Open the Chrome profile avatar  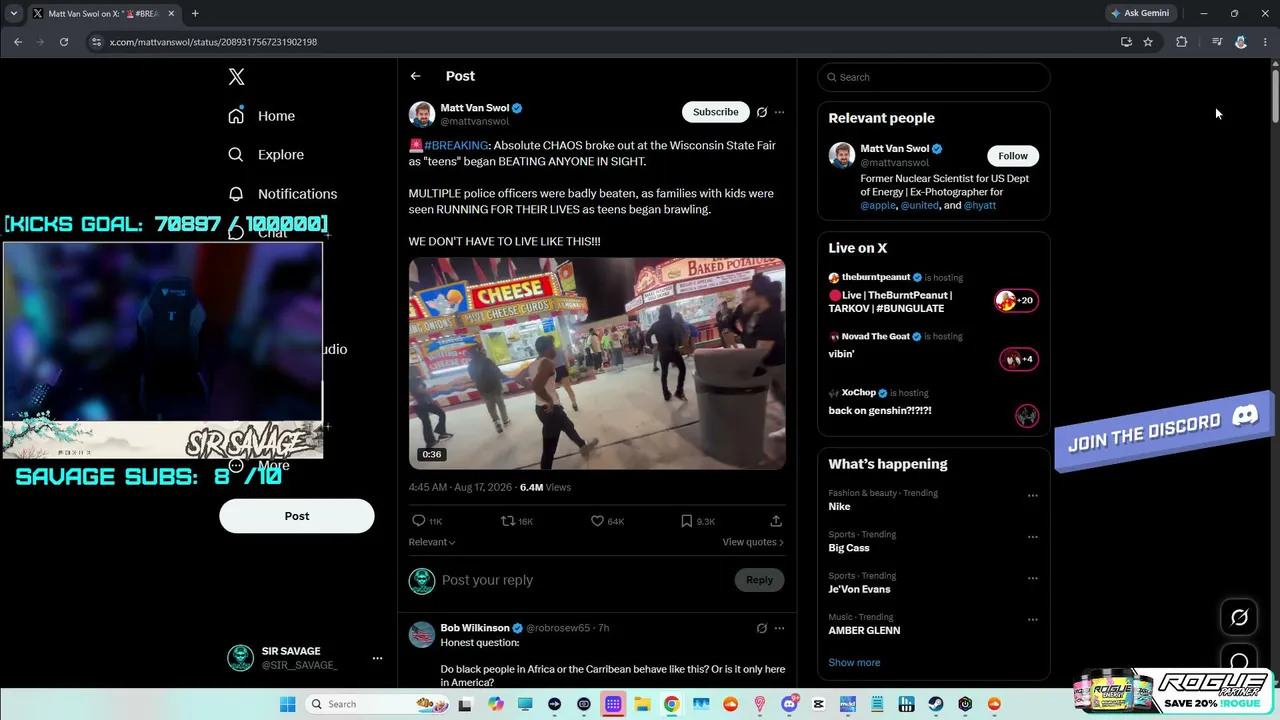[x=1241, y=42]
